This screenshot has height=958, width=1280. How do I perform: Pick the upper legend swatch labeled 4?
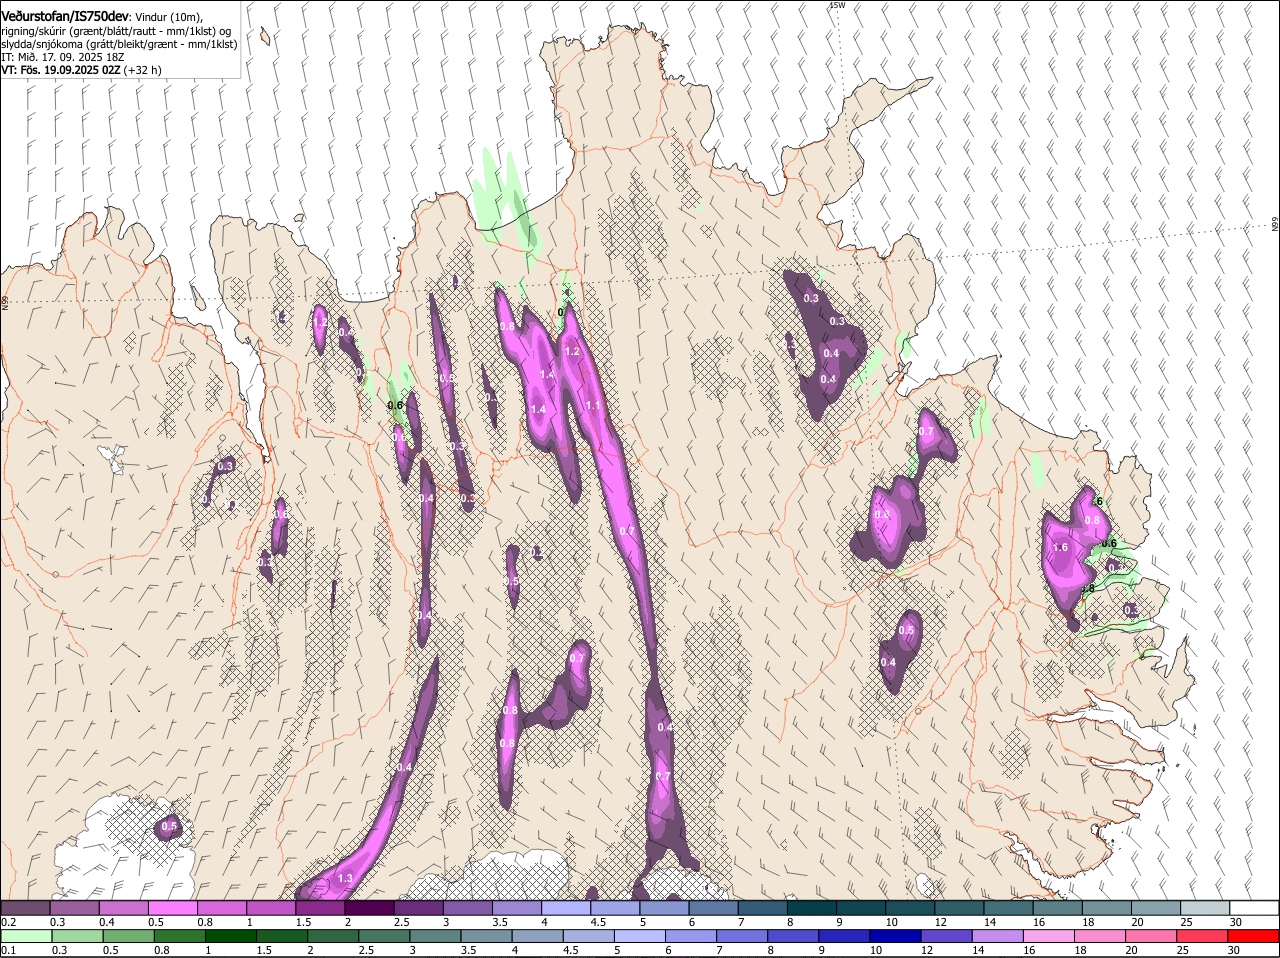pyautogui.click(x=566, y=907)
